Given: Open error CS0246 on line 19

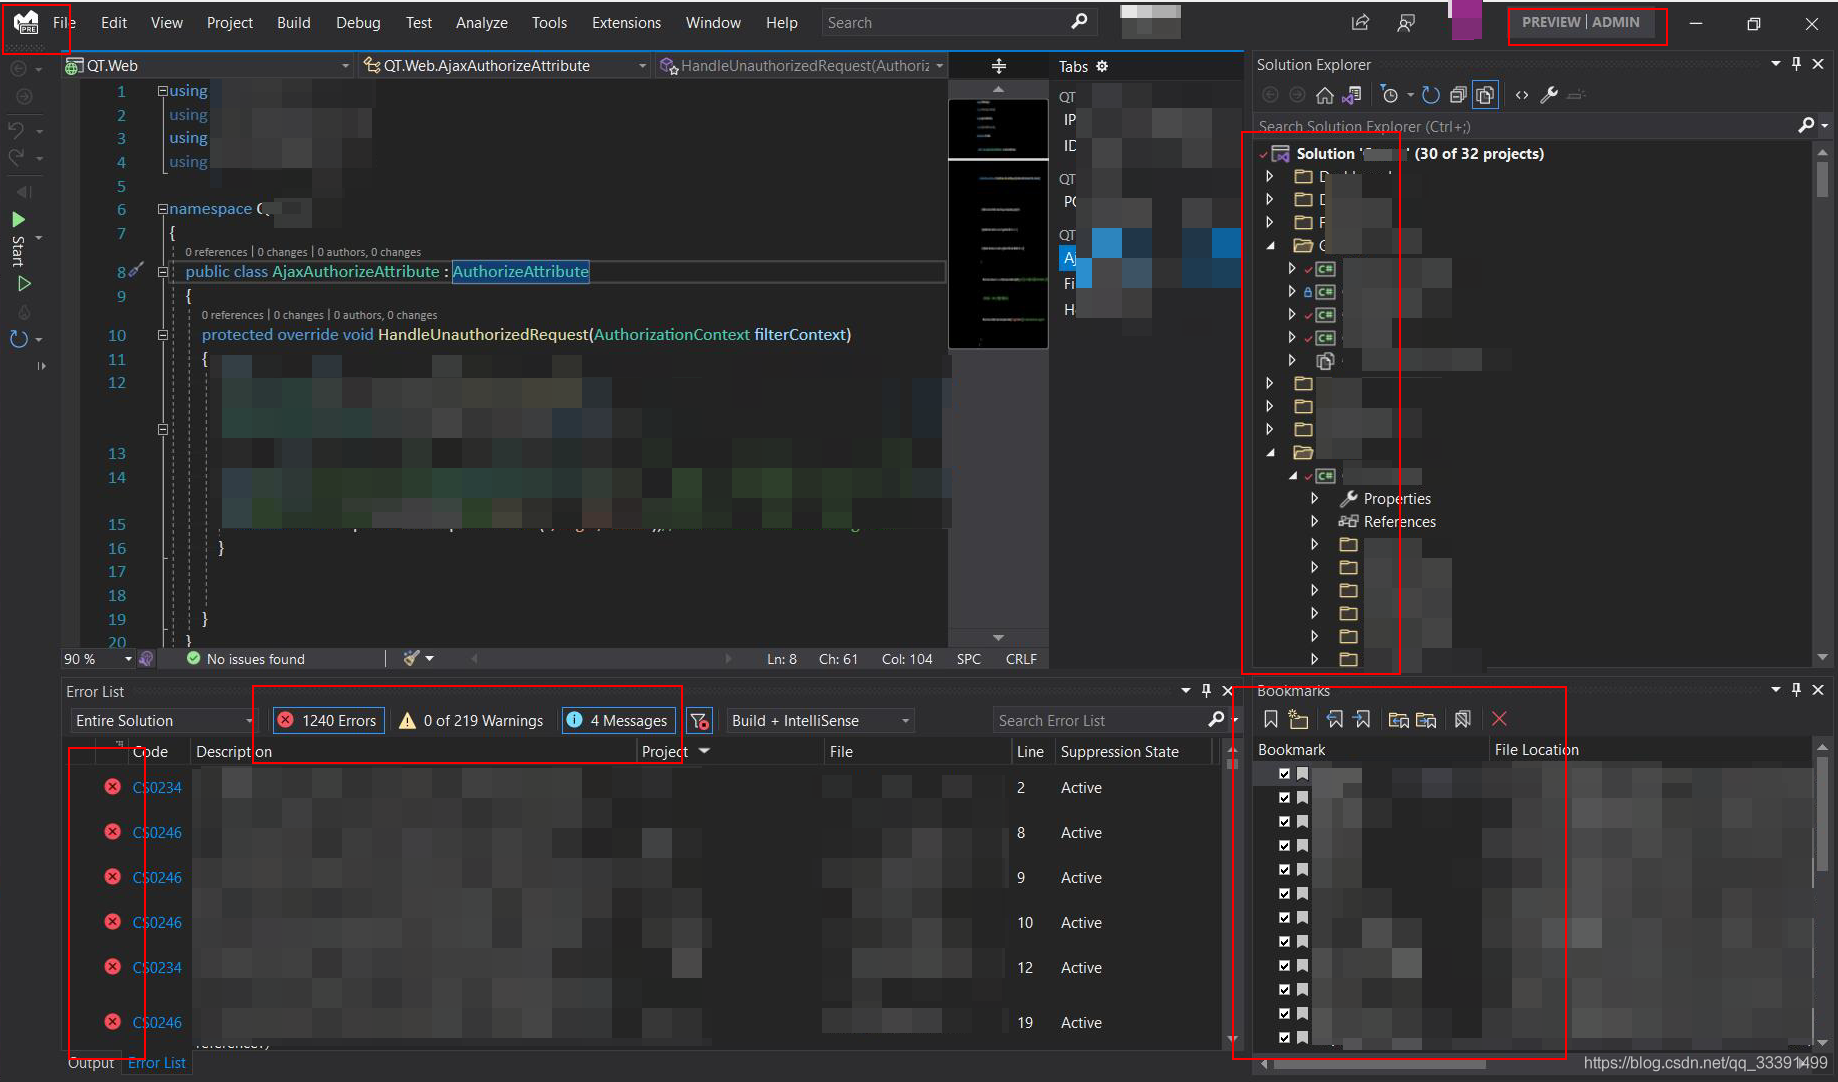Looking at the screenshot, I should pos(157,1022).
